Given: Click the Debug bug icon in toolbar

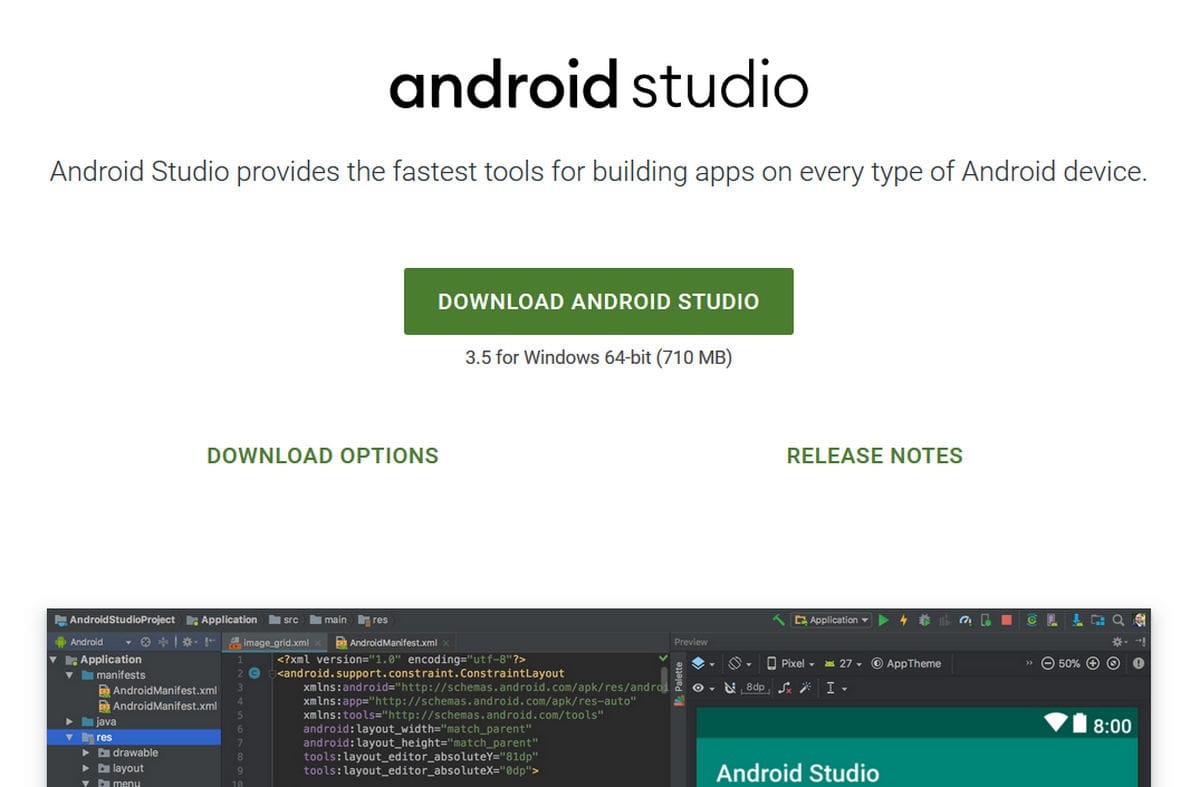Looking at the screenshot, I should [x=924, y=620].
